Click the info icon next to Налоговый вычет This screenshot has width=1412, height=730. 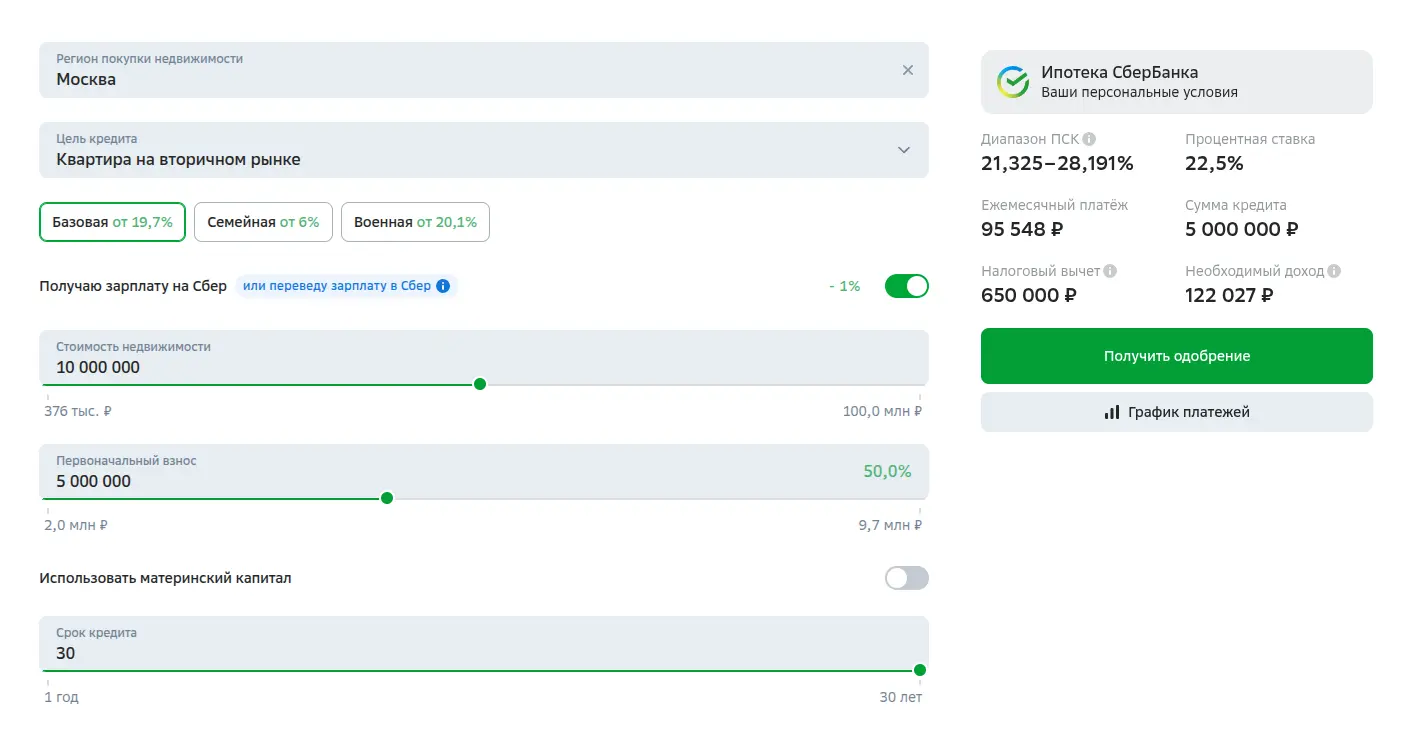pos(1110,271)
